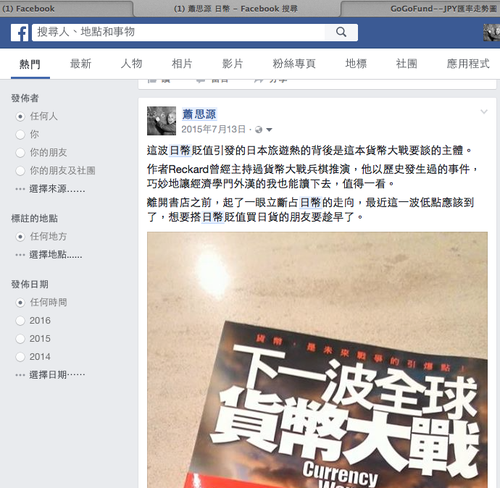Open the profile picture in top bar
500x488 pixels.
coord(492,33)
